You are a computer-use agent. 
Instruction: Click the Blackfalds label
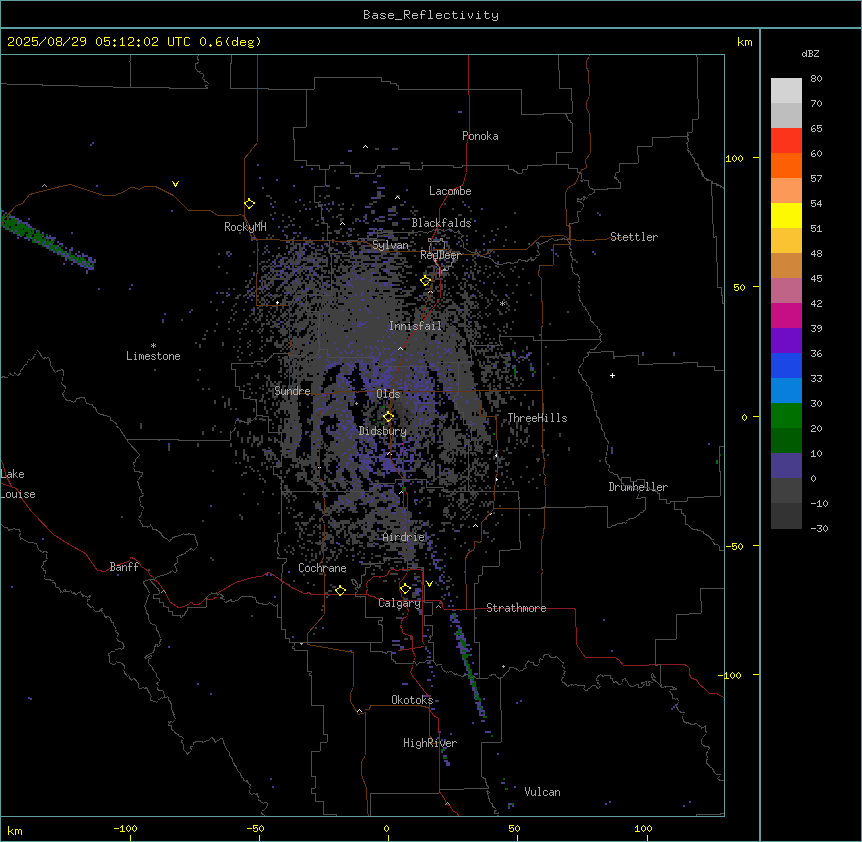[441, 223]
